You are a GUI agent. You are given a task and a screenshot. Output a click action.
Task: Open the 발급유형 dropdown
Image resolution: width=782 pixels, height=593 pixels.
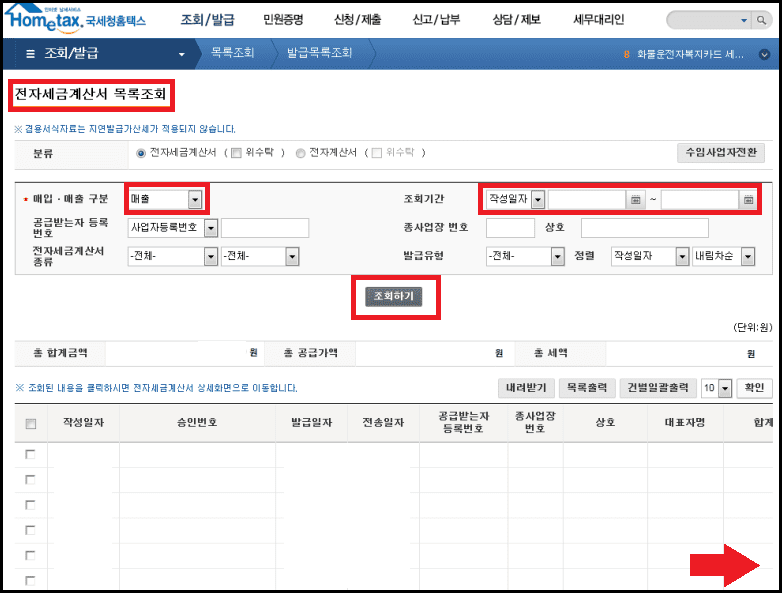(x=525, y=256)
